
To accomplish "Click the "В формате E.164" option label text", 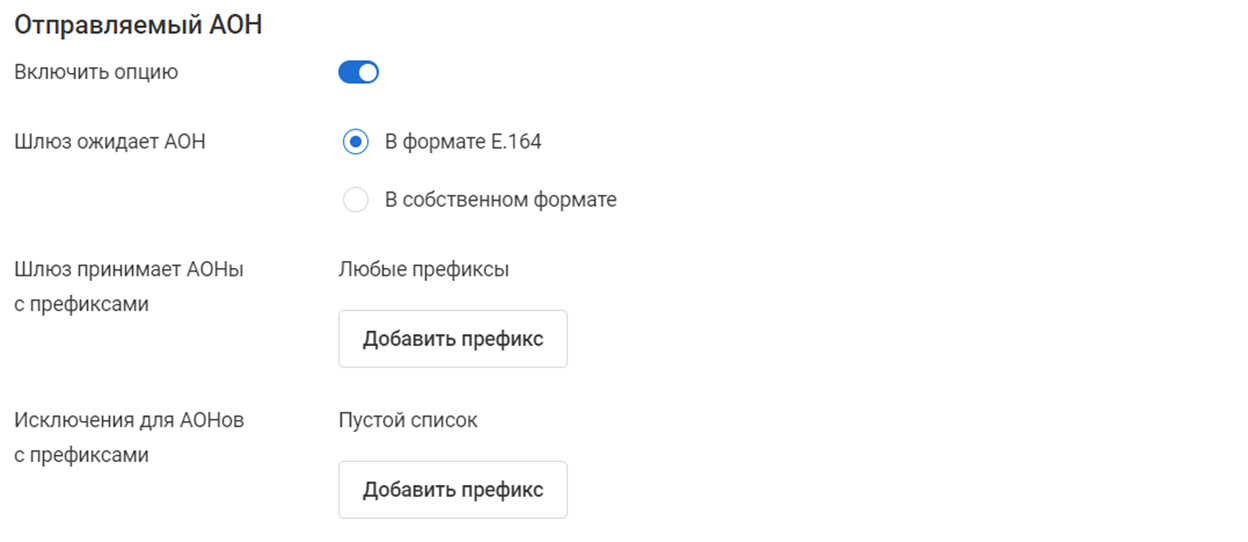I will (x=463, y=142).
